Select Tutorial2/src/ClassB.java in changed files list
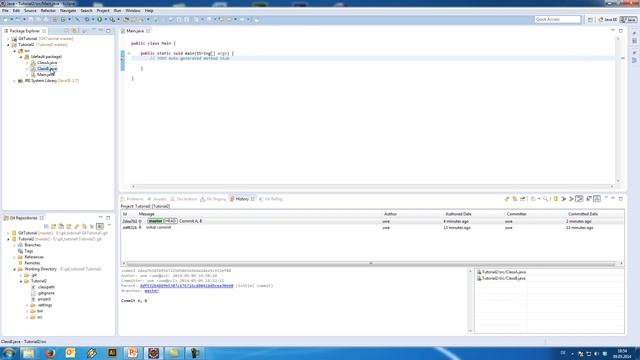The width and height of the screenshot is (640, 360). point(504,278)
